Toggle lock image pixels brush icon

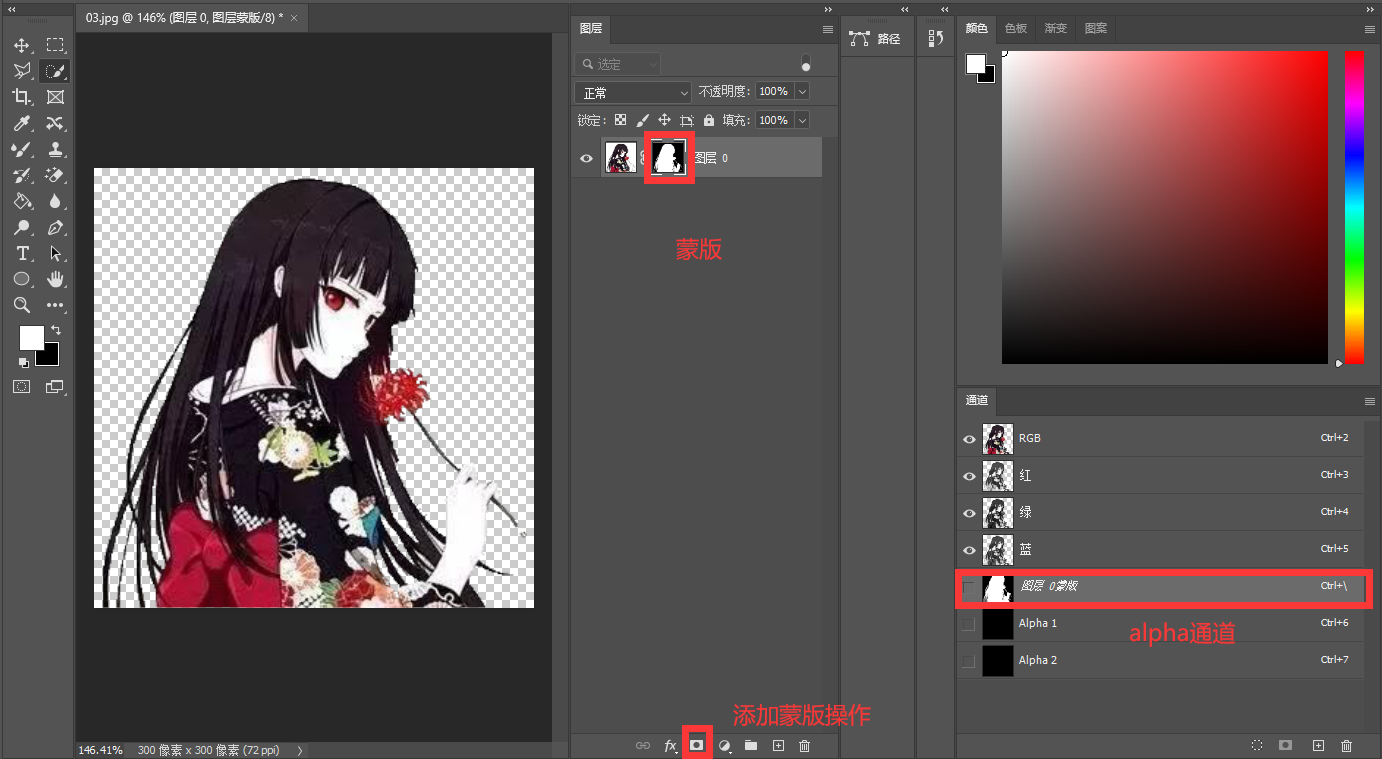coord(643,120)
